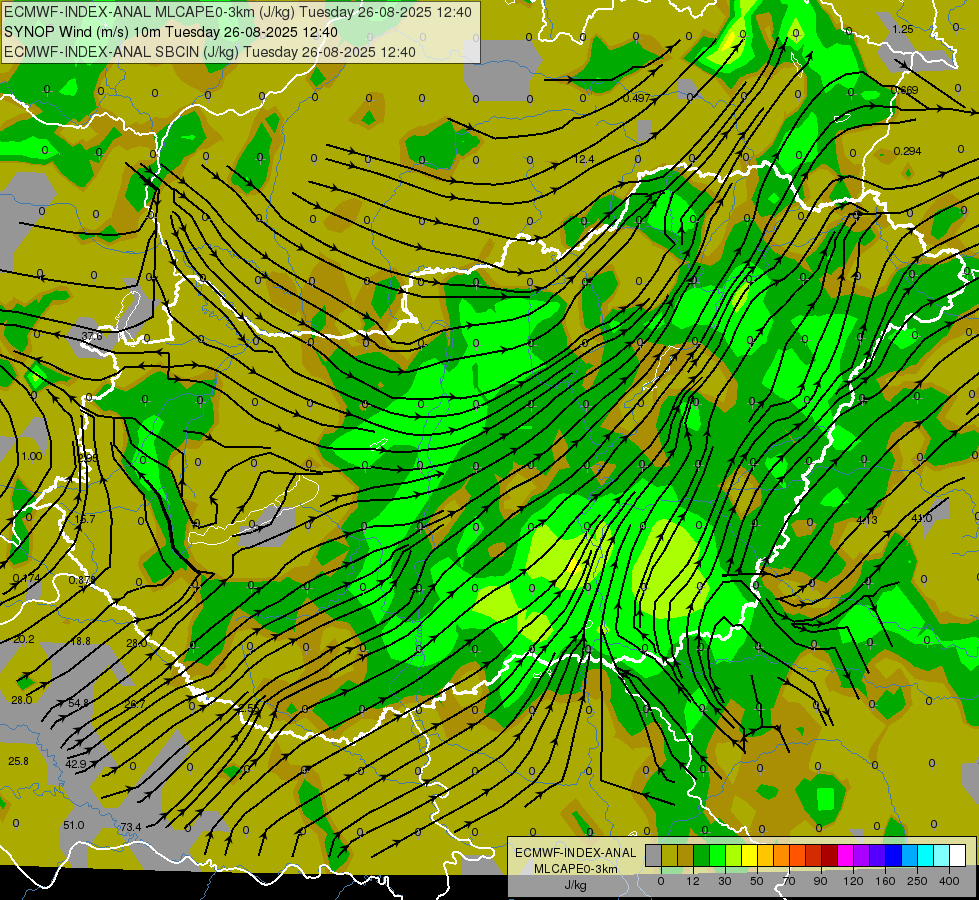Click the map value 73.4
979x900 pixels.
click(x=130, y=827)
